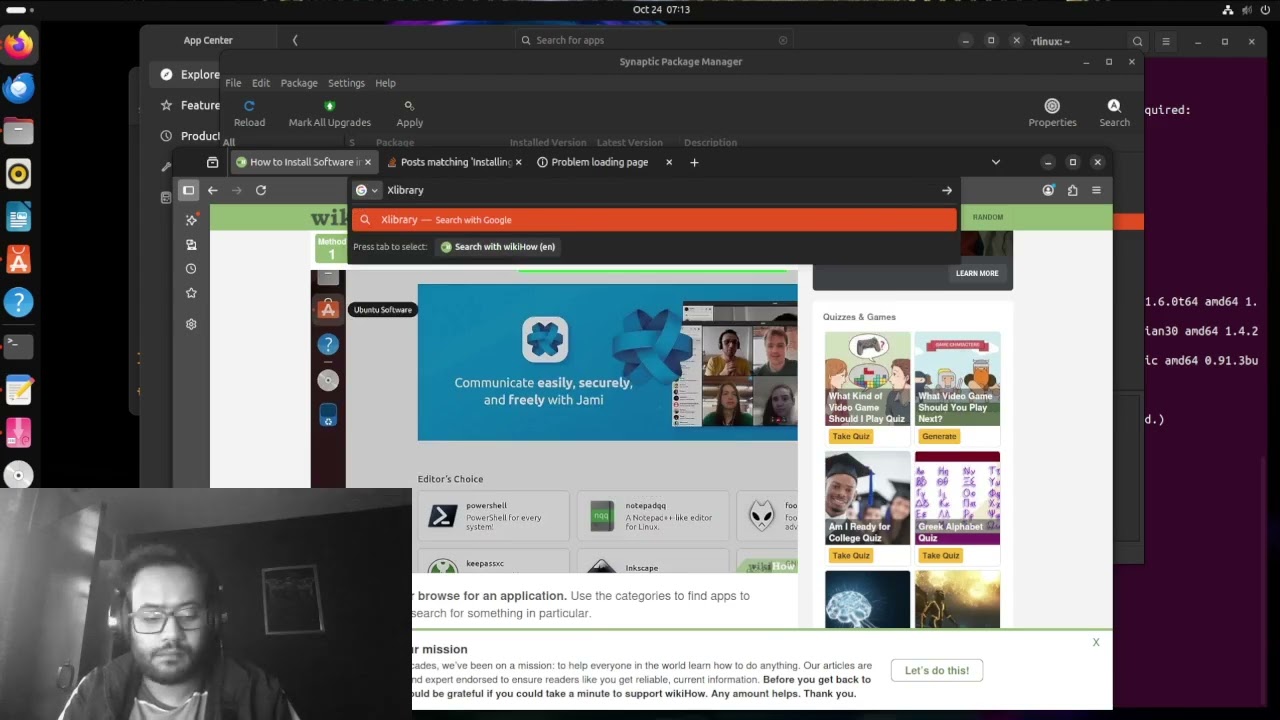1280x720 pixels.
Task: Click the 'Let's do this!' button
Action: (937, 670)
